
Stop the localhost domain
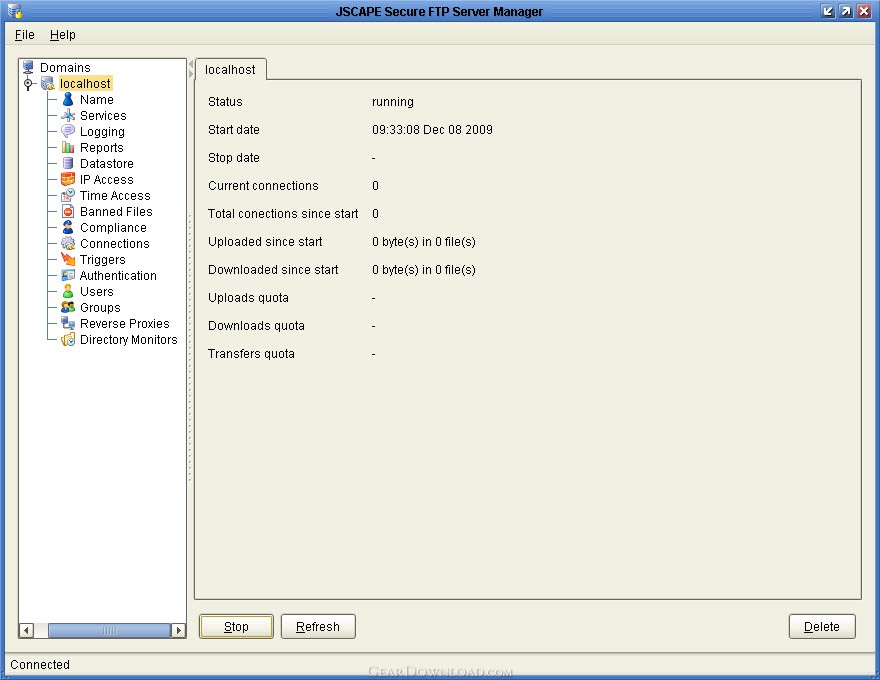[x=236, y=627]
